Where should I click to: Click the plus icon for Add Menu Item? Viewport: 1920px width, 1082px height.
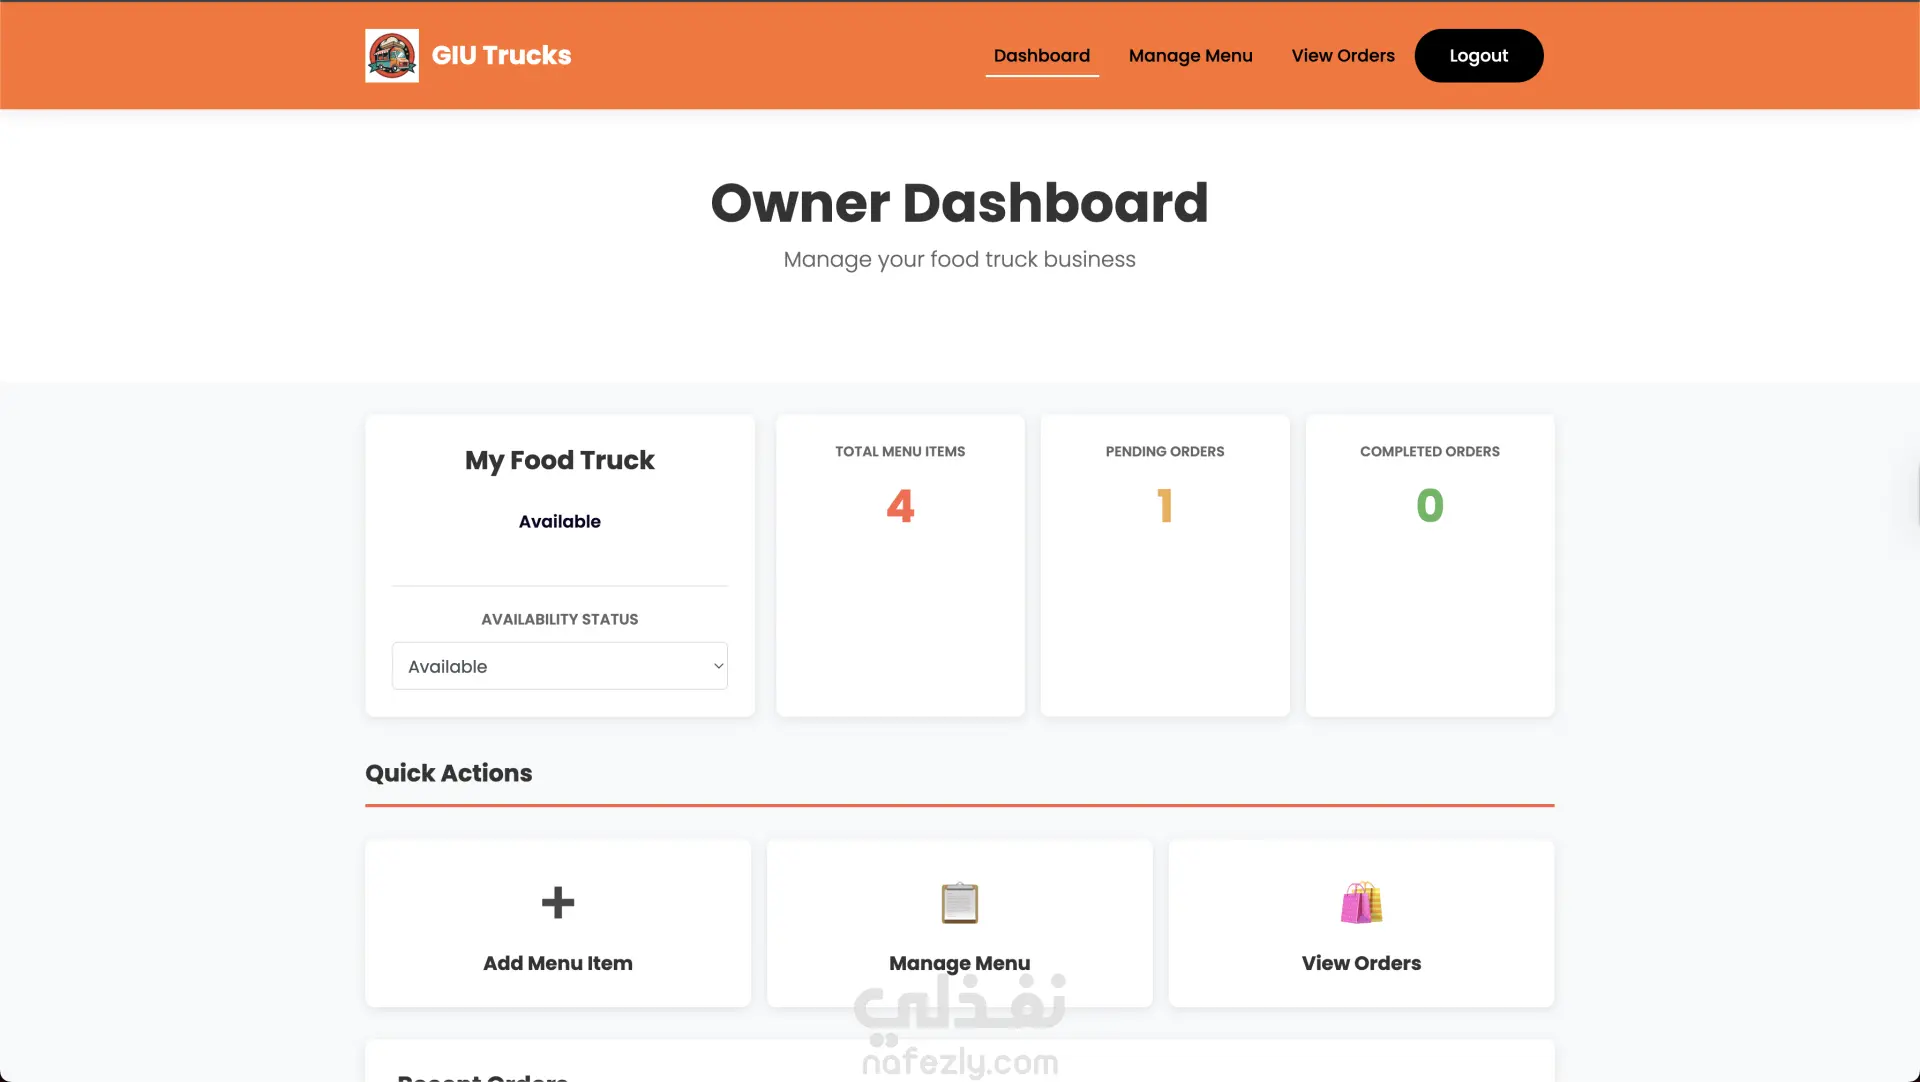pos(558,903)
